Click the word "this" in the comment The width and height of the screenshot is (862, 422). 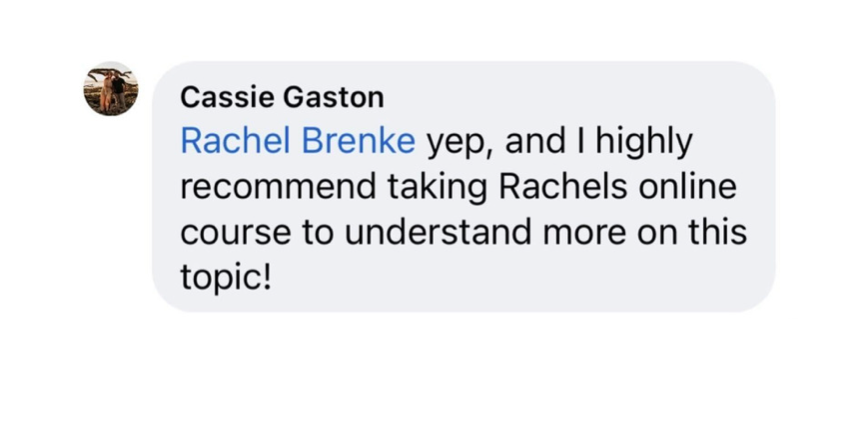[716, 232]
